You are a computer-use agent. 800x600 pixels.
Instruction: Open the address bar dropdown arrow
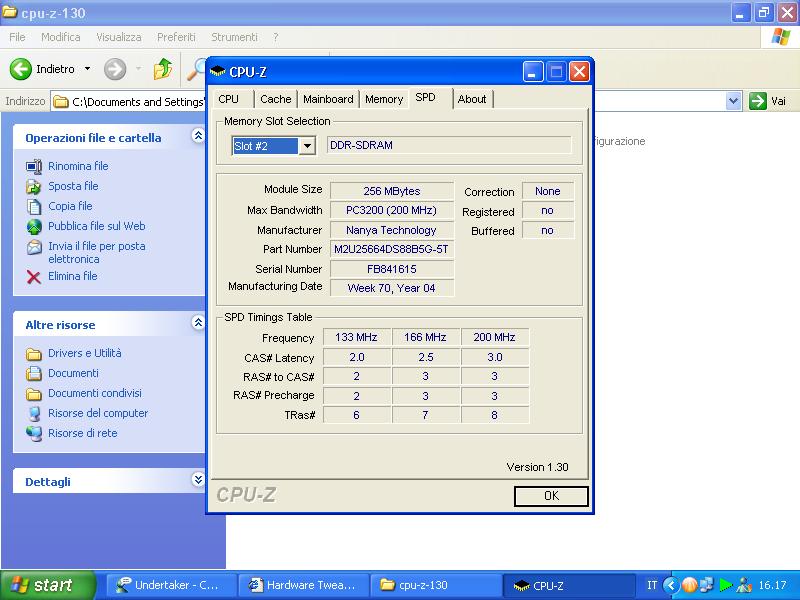point(733,101)
